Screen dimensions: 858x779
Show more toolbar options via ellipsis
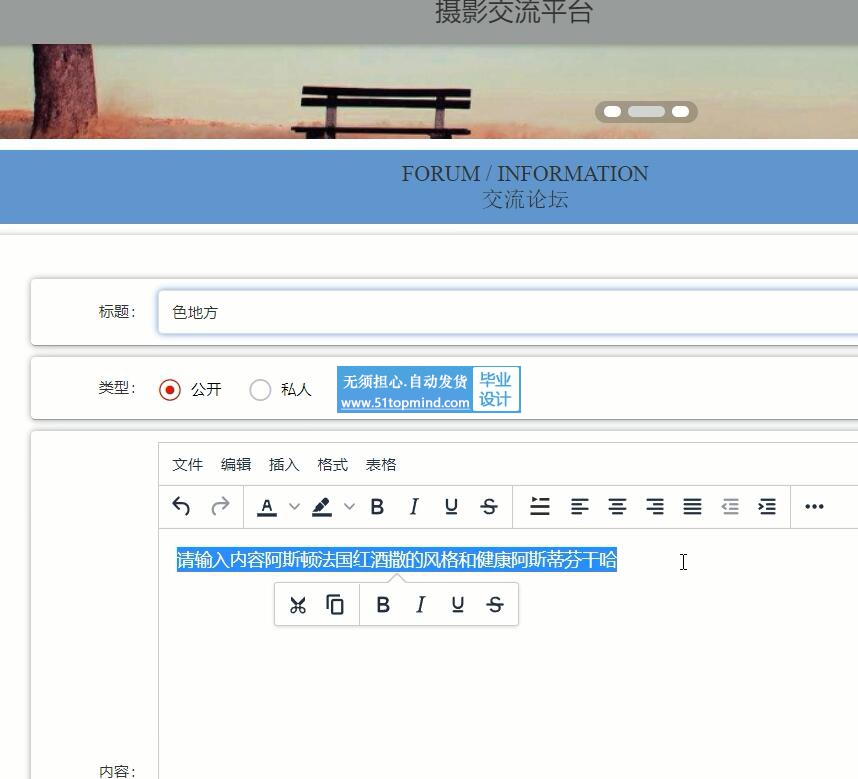tap(814, 507)
